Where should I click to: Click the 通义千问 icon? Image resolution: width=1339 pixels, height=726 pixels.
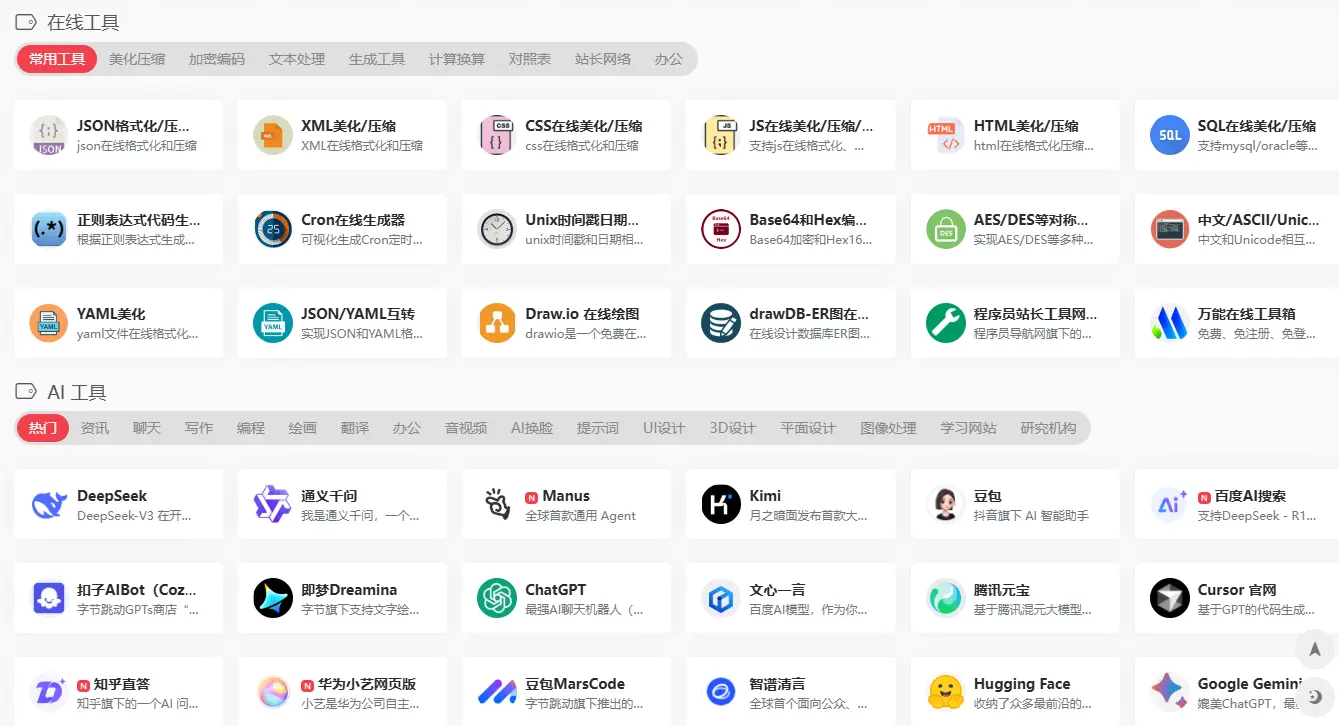point(273,505)
